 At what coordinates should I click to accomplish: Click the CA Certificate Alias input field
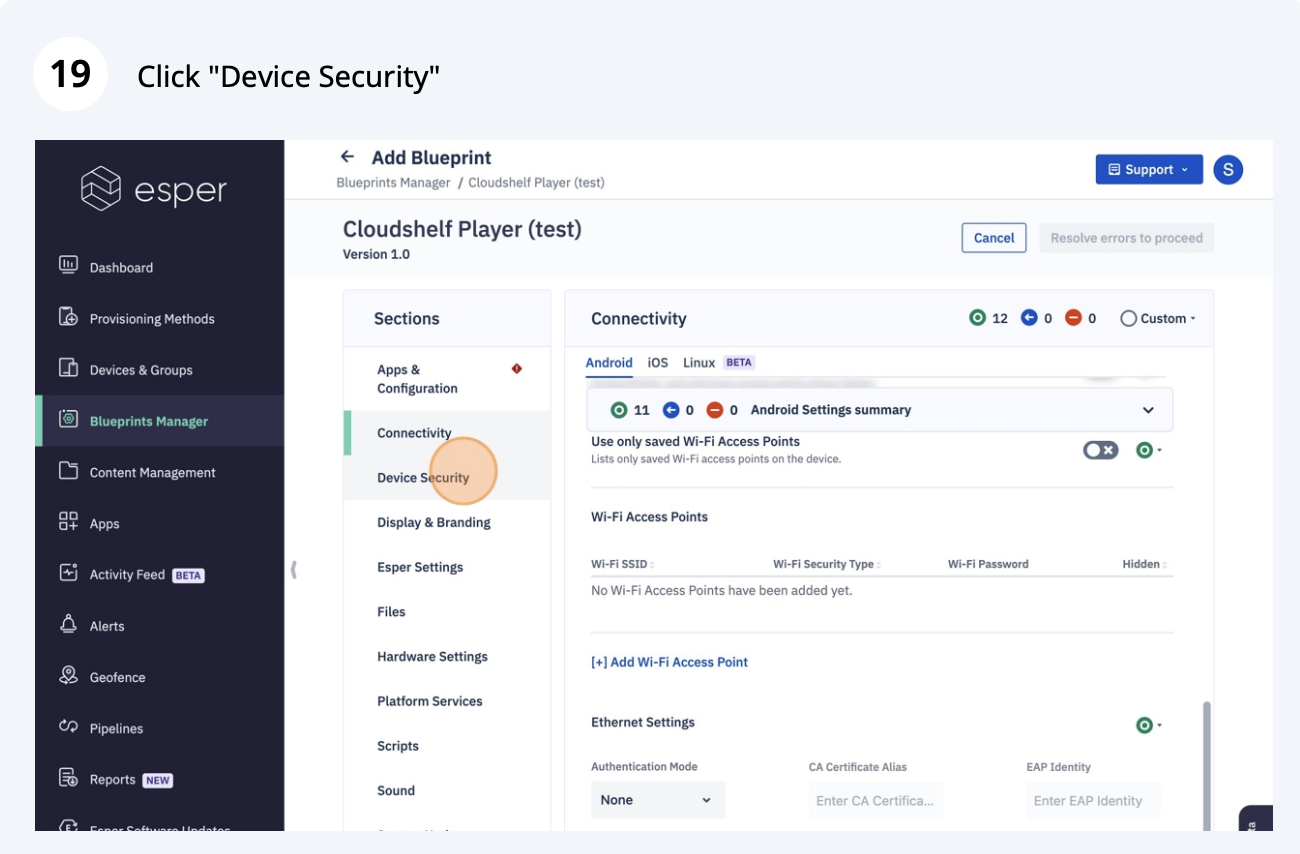click(875, 800)
